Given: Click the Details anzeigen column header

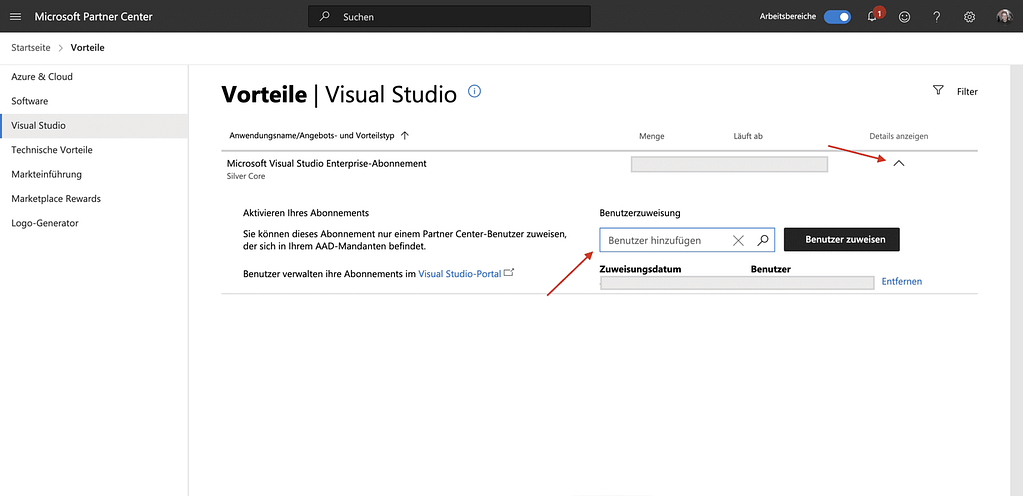Looking at the screenshot, I should coord(898,136).
